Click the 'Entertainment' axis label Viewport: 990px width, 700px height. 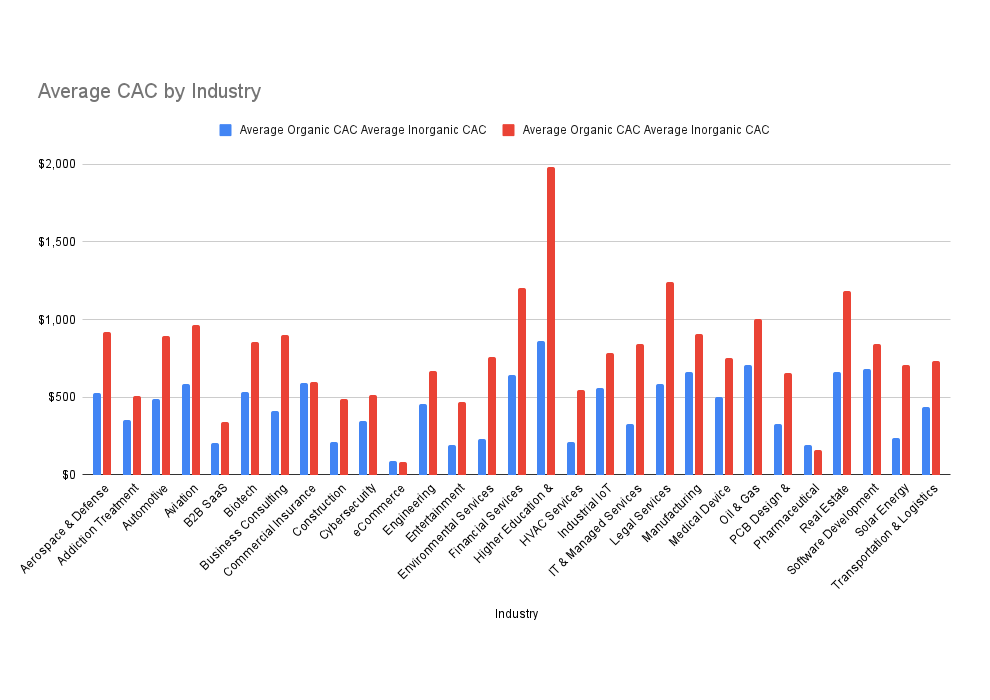click(435, 513)
